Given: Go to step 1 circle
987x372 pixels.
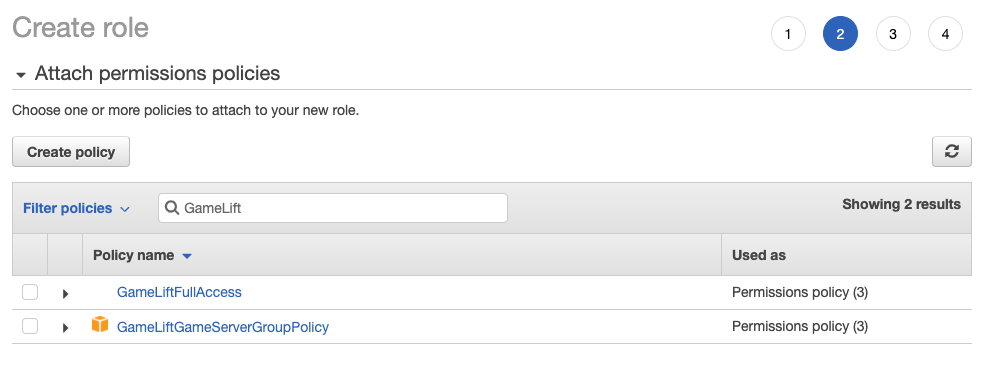Looking at the screenshot, I should (787, 34).
